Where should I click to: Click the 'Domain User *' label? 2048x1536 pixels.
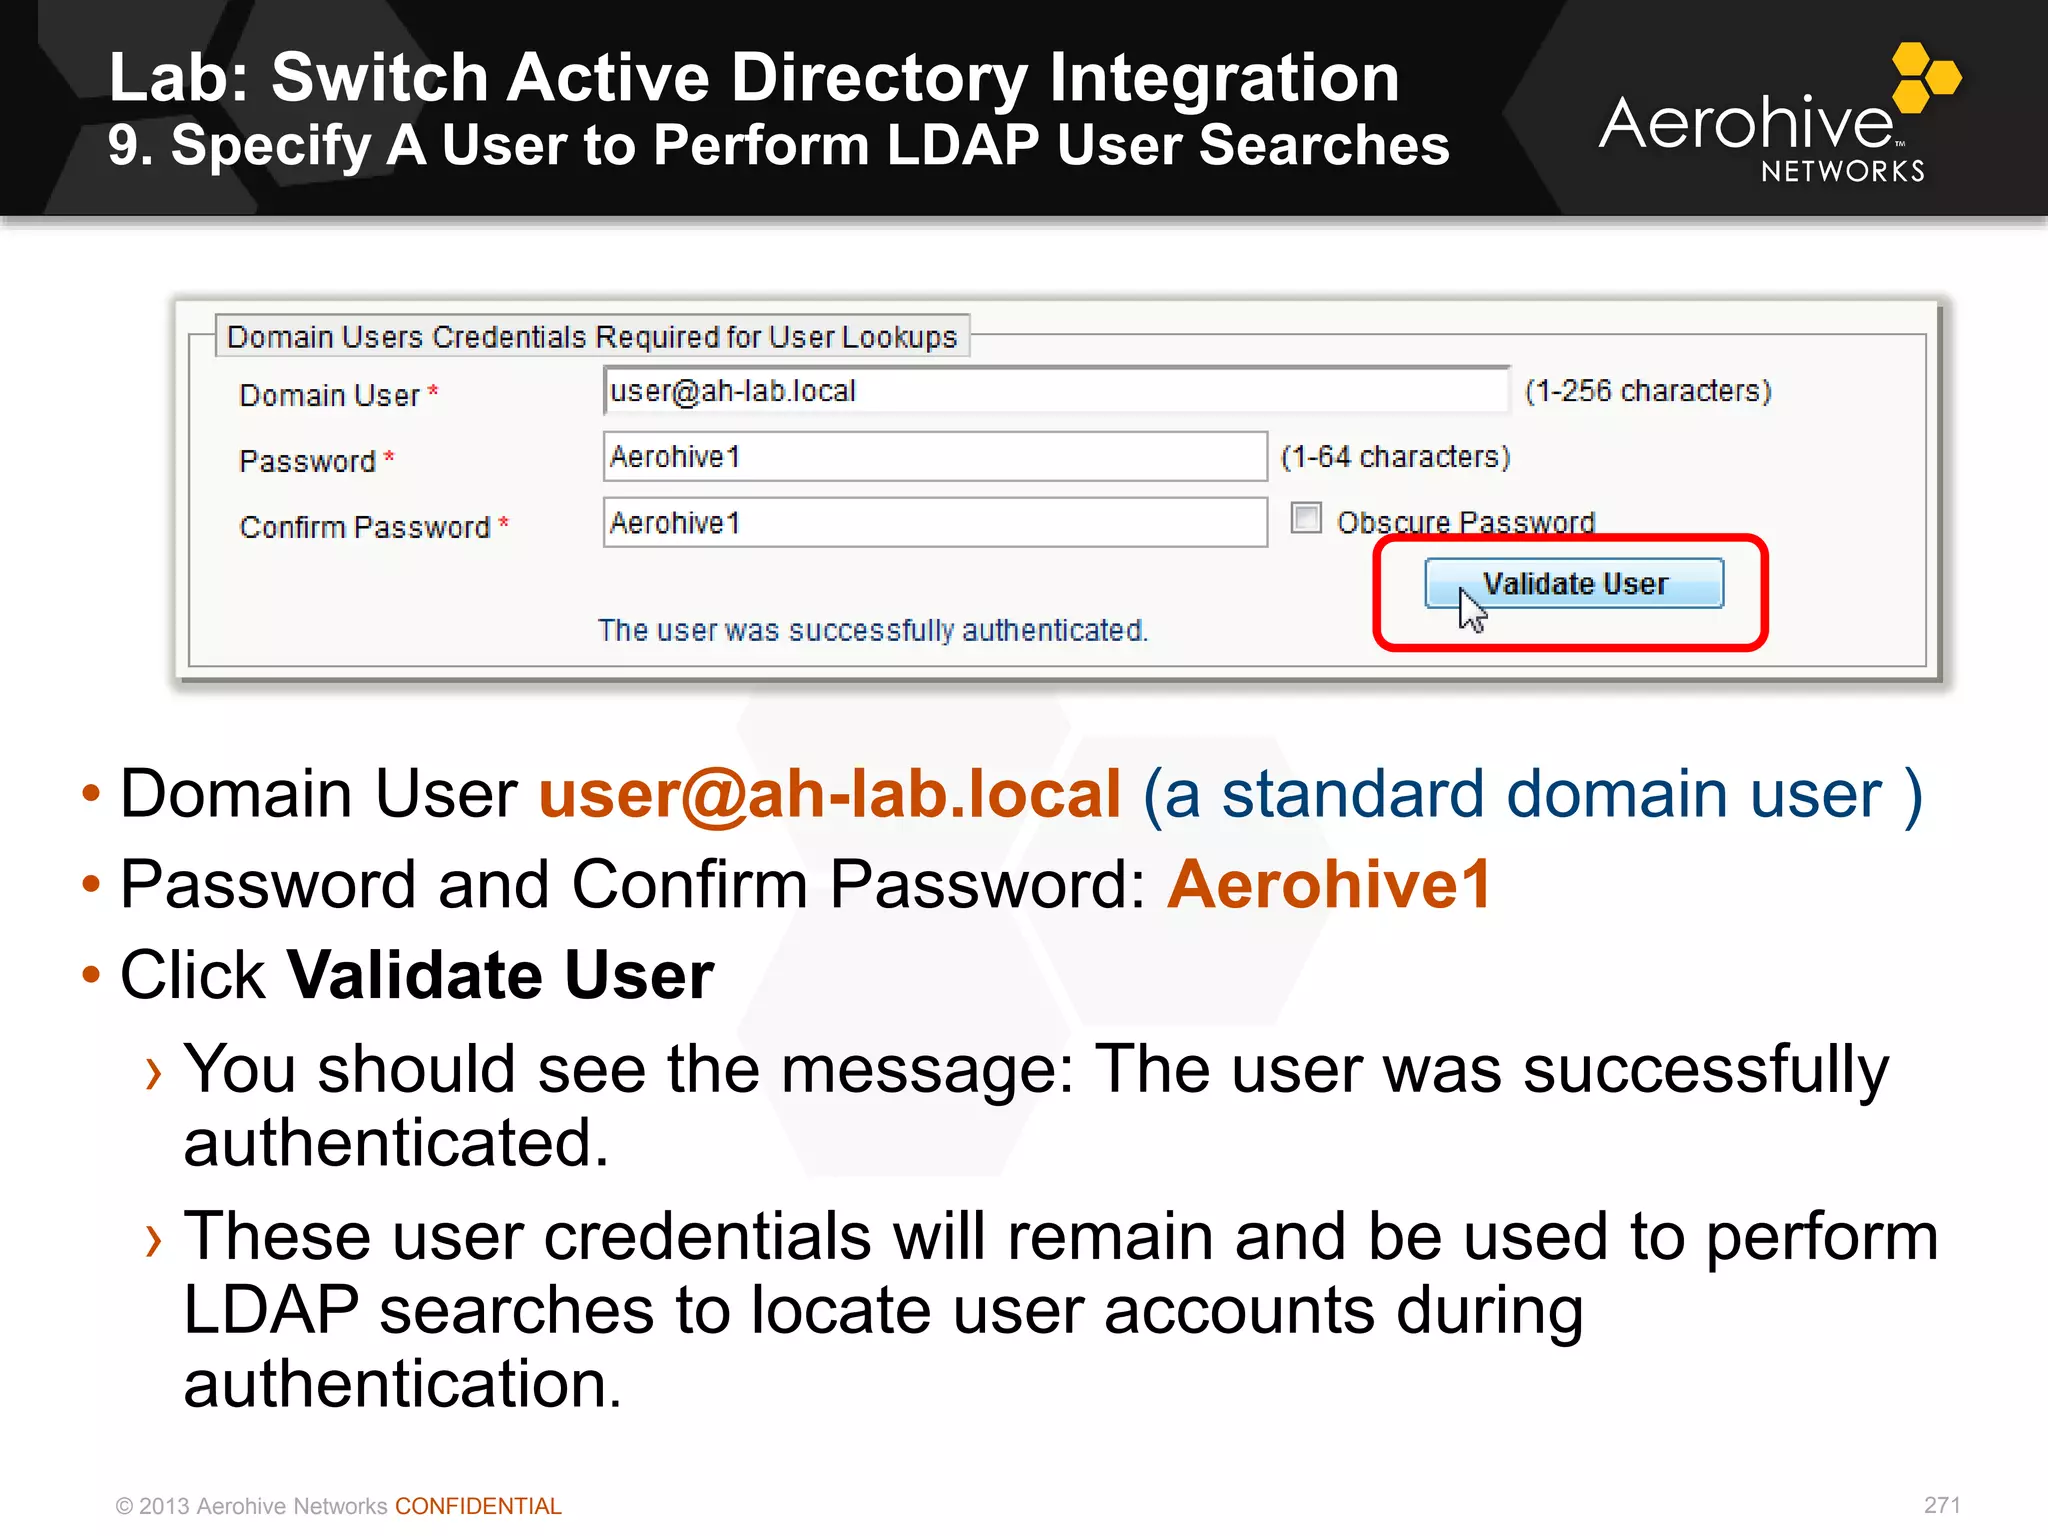(339, 395)
